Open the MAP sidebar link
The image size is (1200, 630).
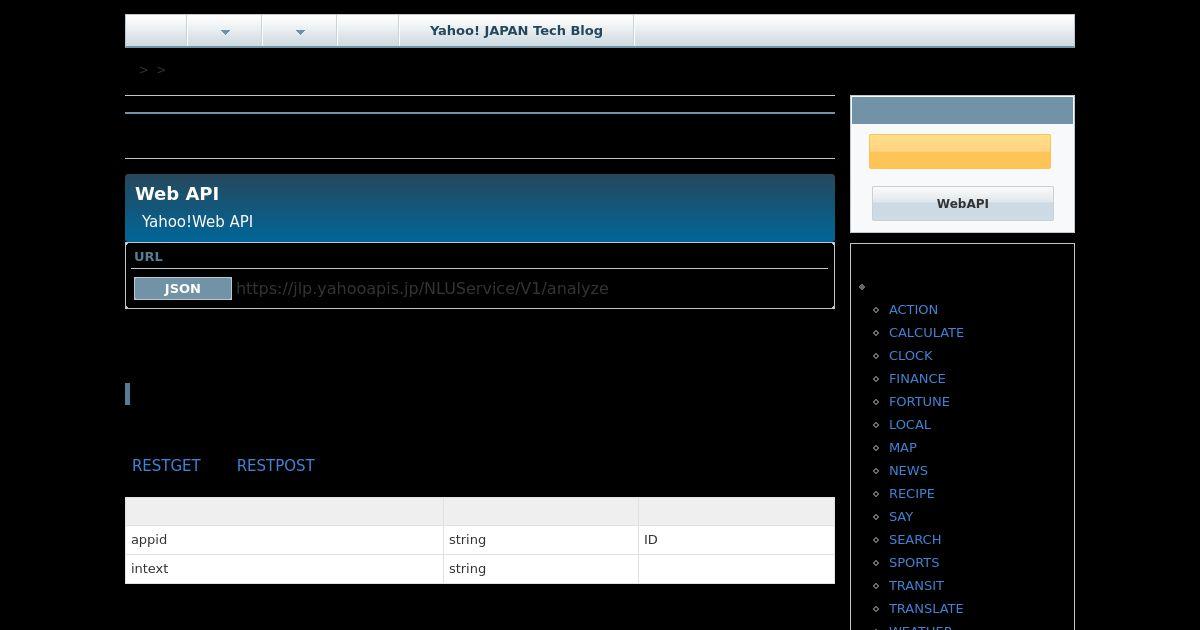903,447
